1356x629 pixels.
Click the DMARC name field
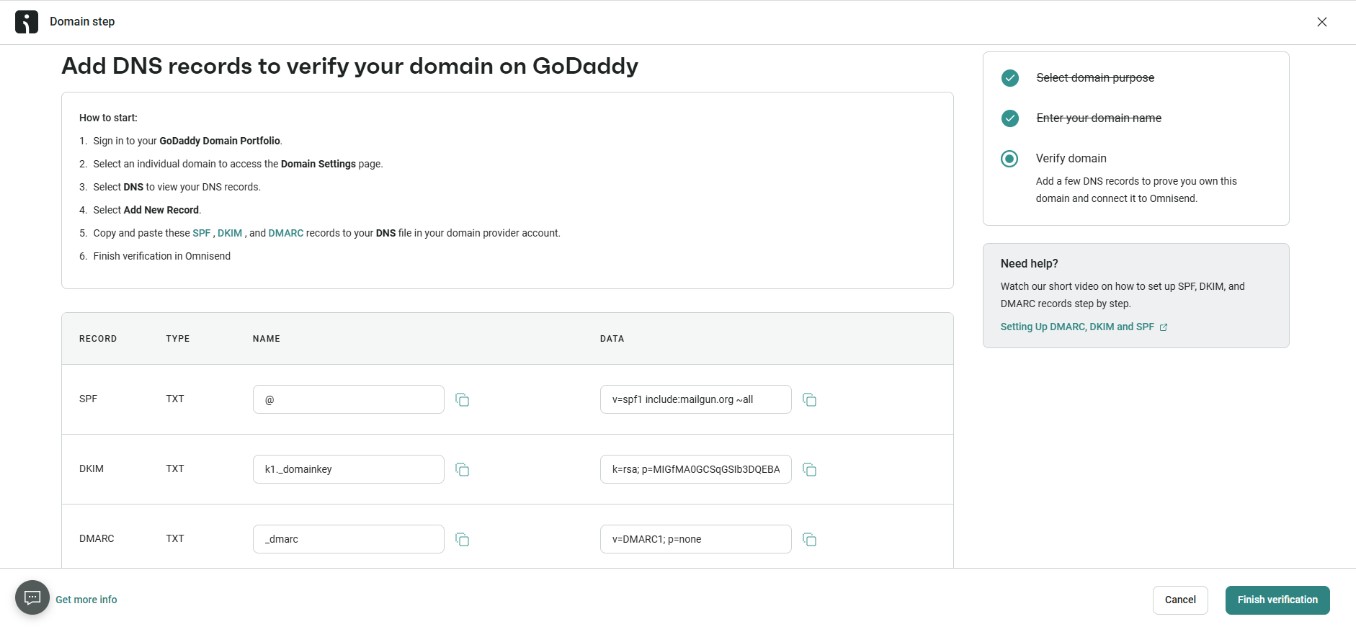[348, 539]
